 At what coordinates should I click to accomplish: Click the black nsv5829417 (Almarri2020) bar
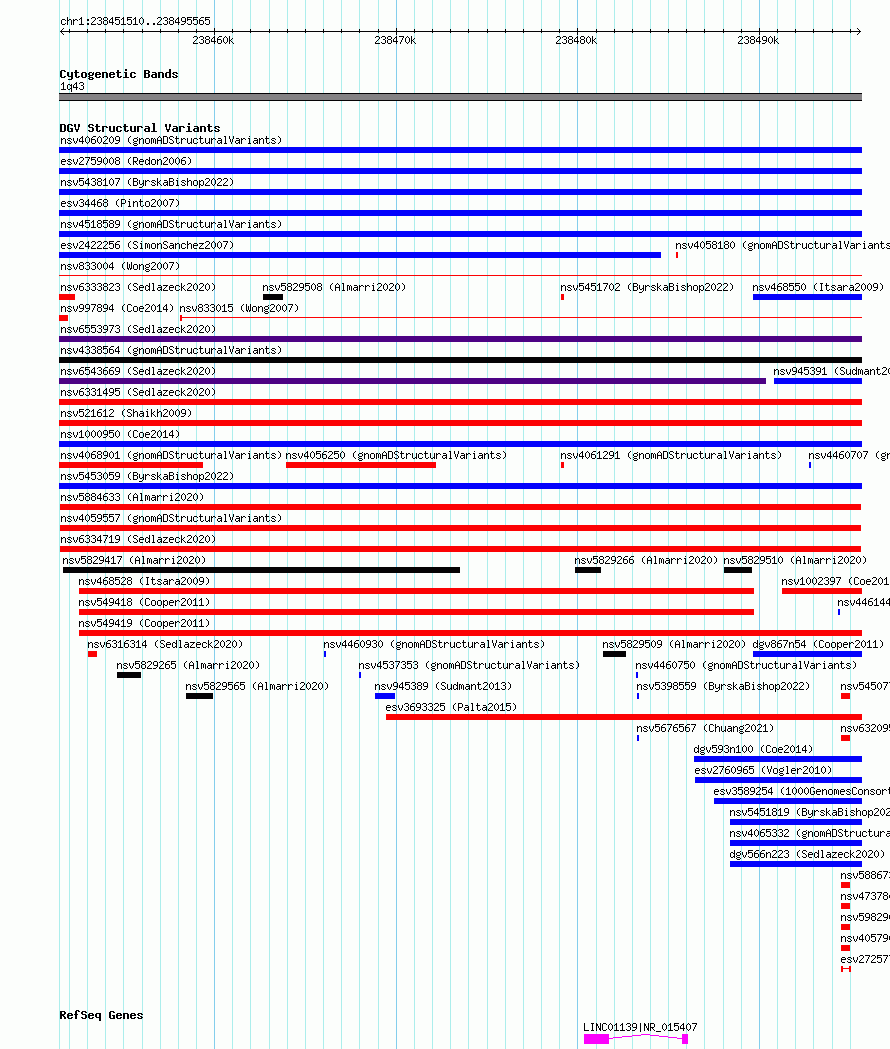pyautogui.click(x=262, y=570)
